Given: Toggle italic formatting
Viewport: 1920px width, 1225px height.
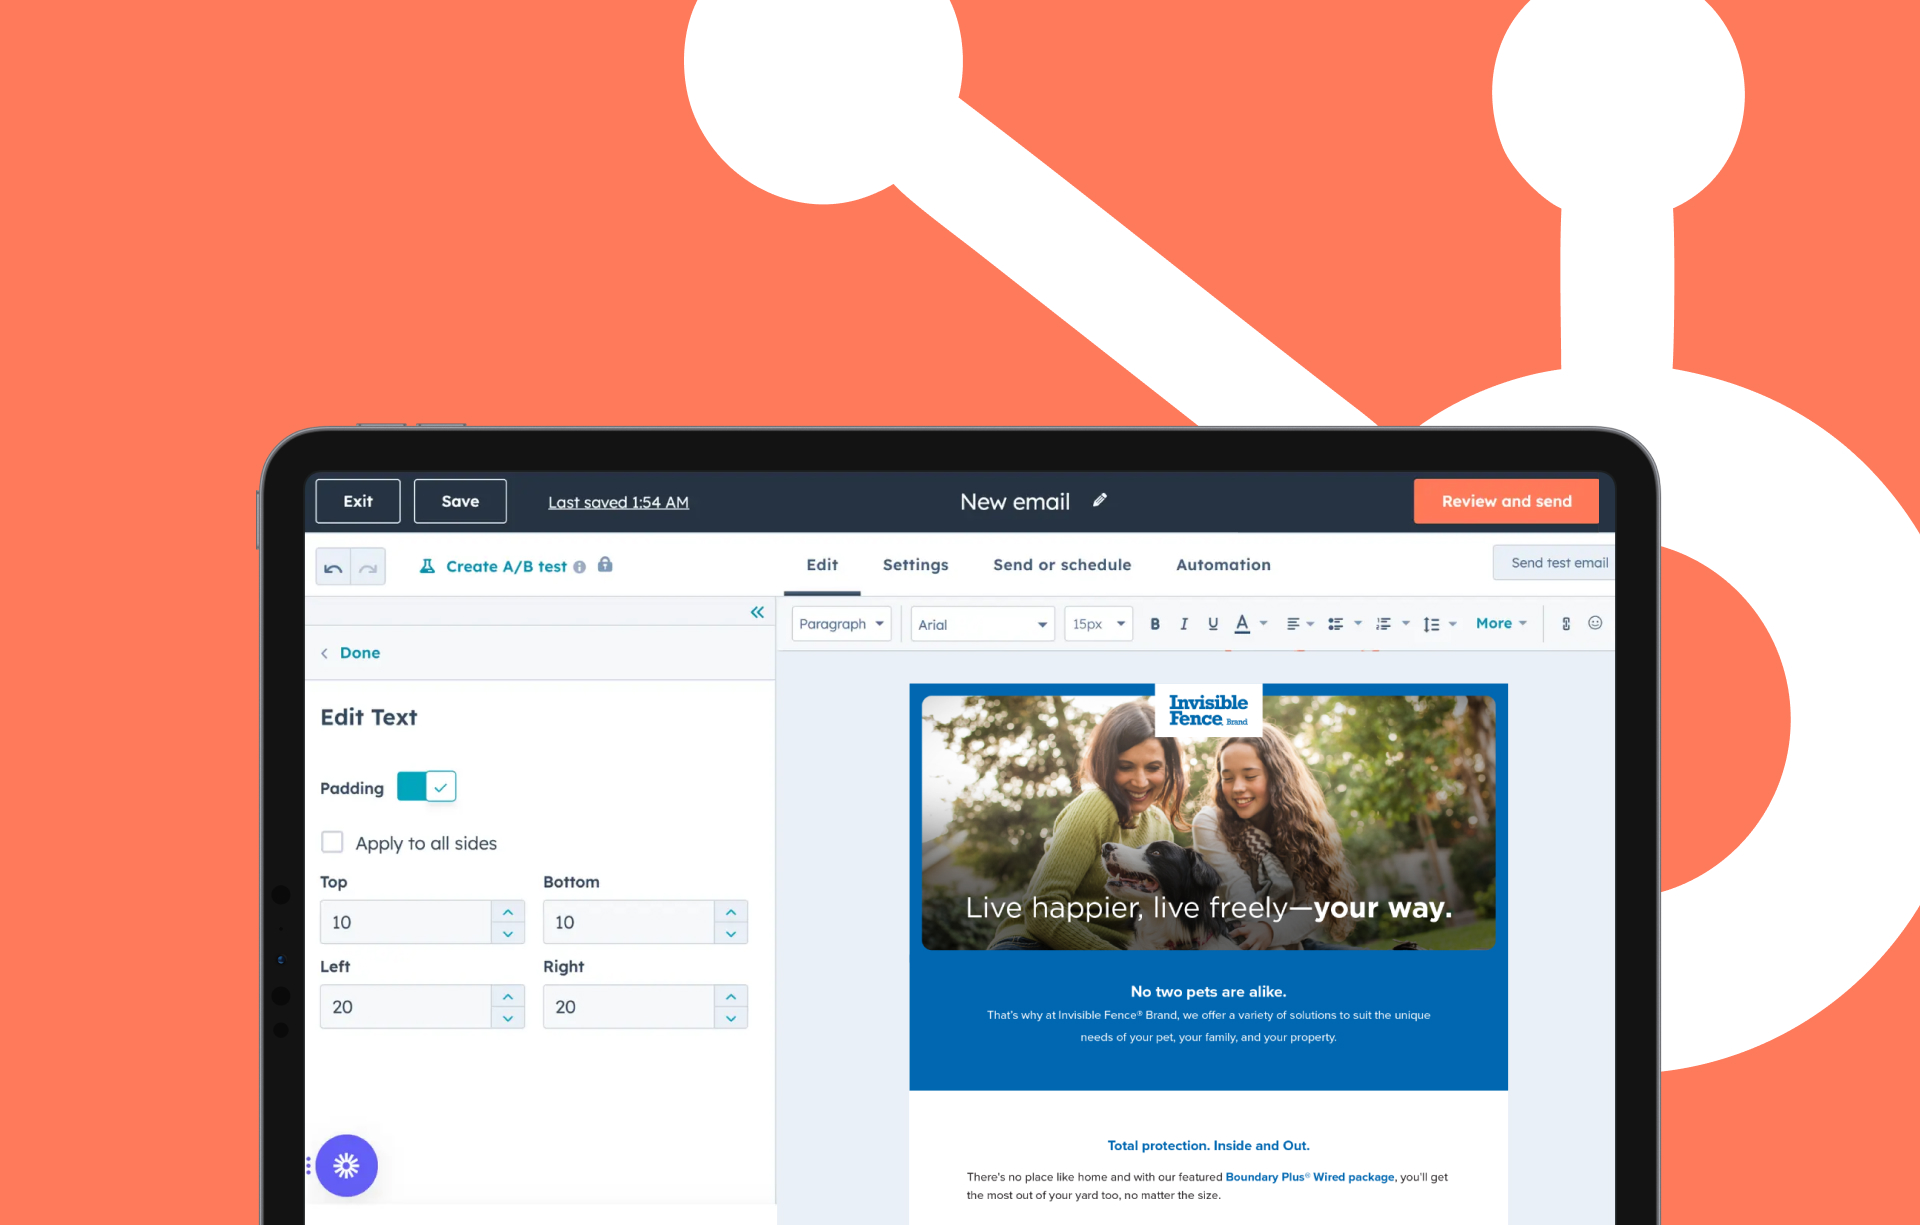Looking at the screenshot, I should tap(1184, 624).
